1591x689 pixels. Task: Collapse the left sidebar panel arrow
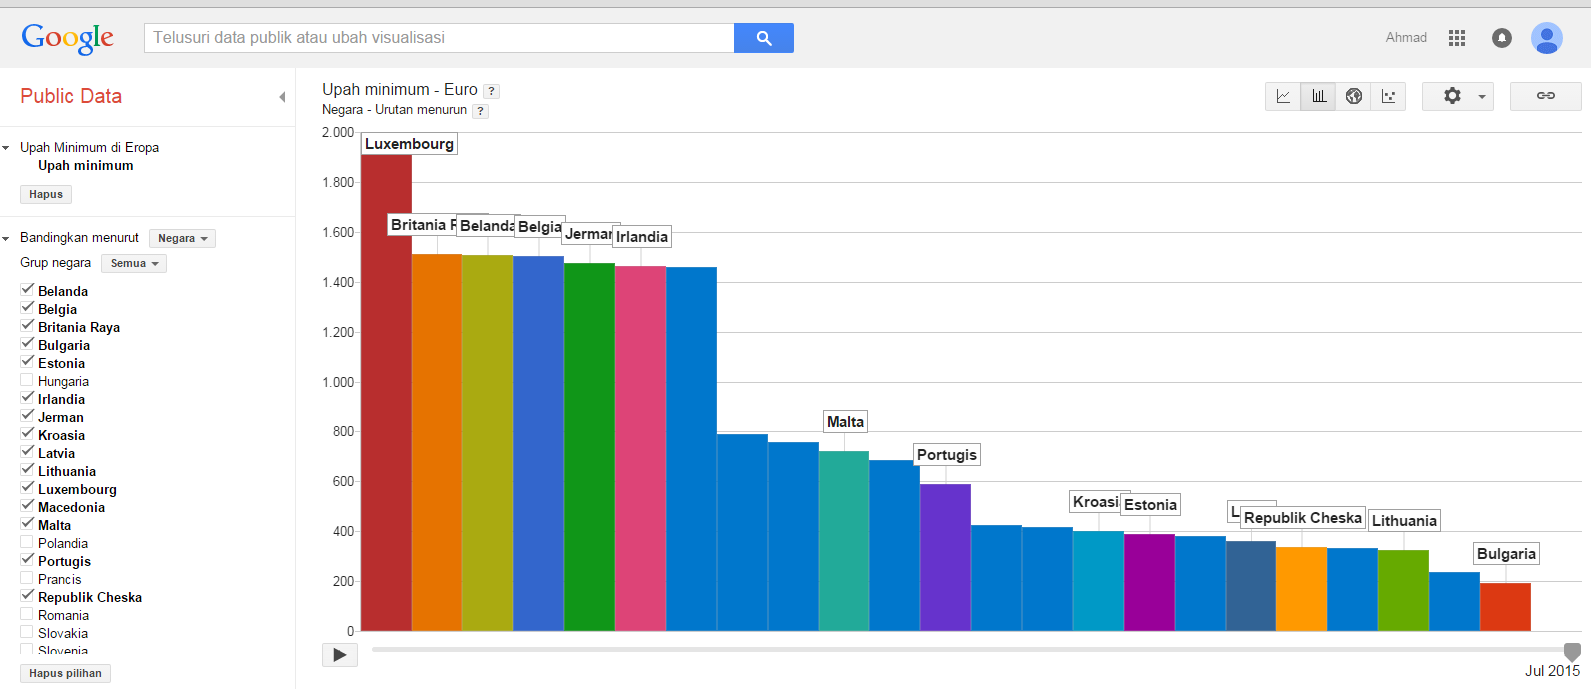(x=282, y=97)
